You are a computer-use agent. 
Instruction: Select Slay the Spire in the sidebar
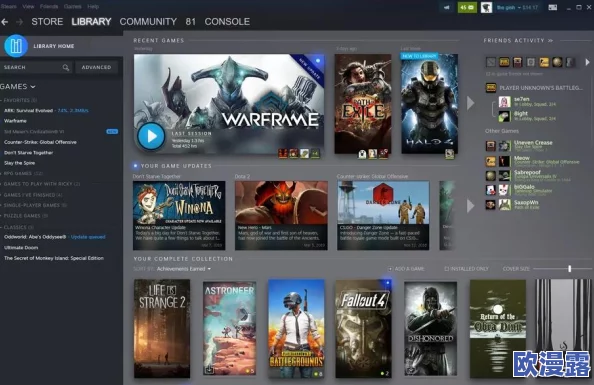click(19, 163)
